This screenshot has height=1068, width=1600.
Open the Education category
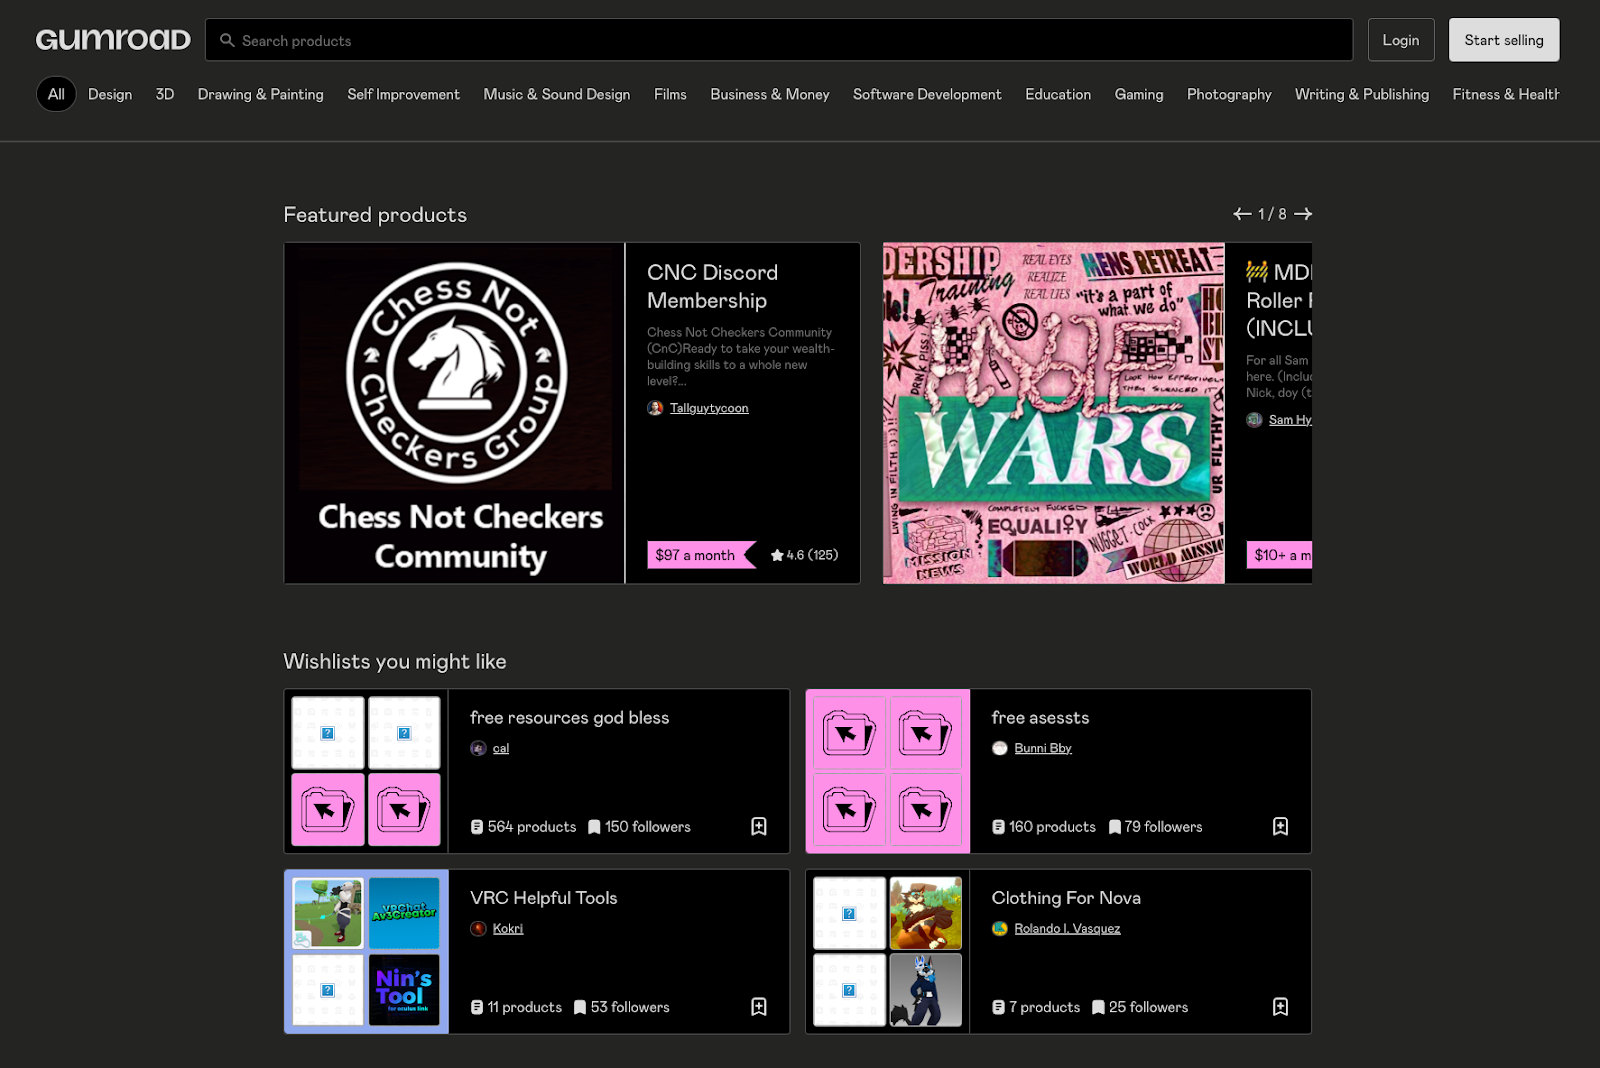coord(1058,94)
